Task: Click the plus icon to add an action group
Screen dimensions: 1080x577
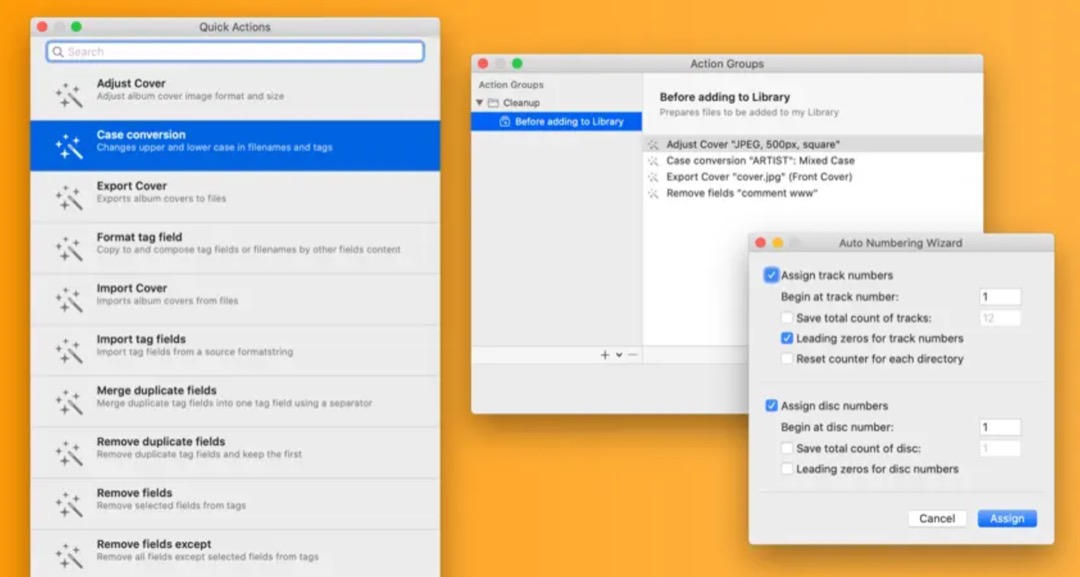Action: [604, 355]
